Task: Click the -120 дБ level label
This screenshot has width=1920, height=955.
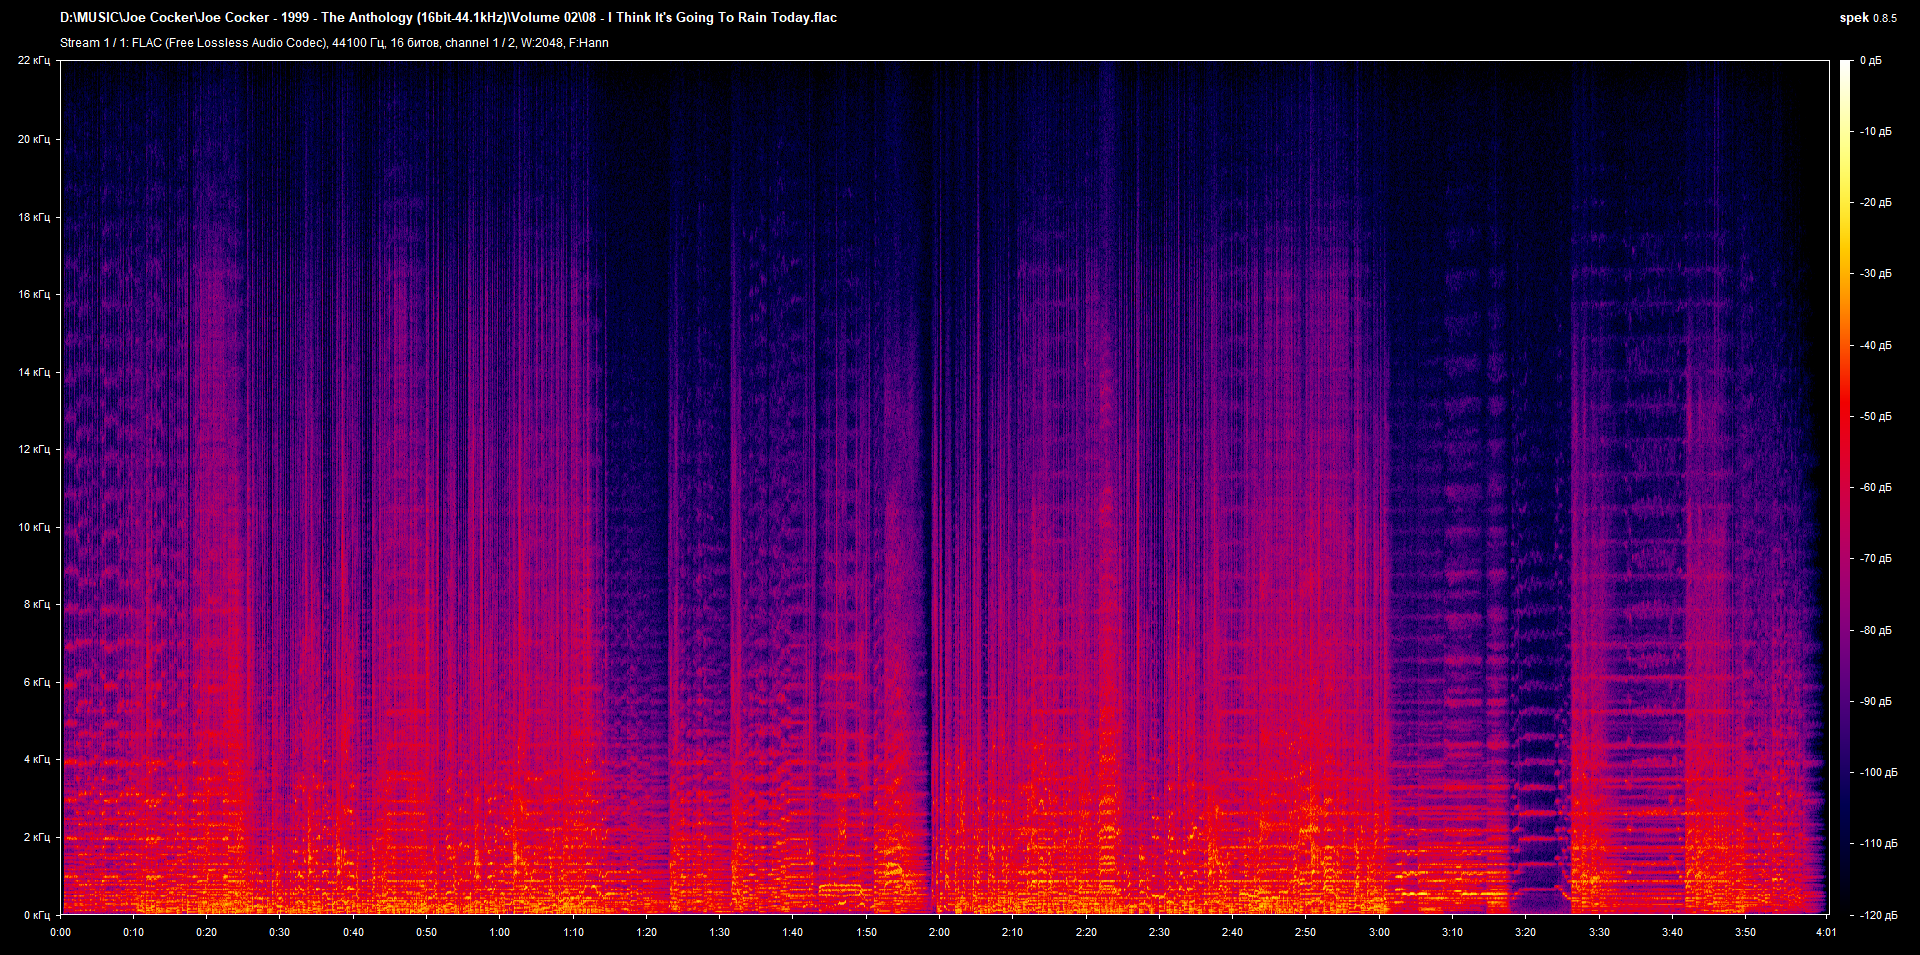Action: 1877,916
